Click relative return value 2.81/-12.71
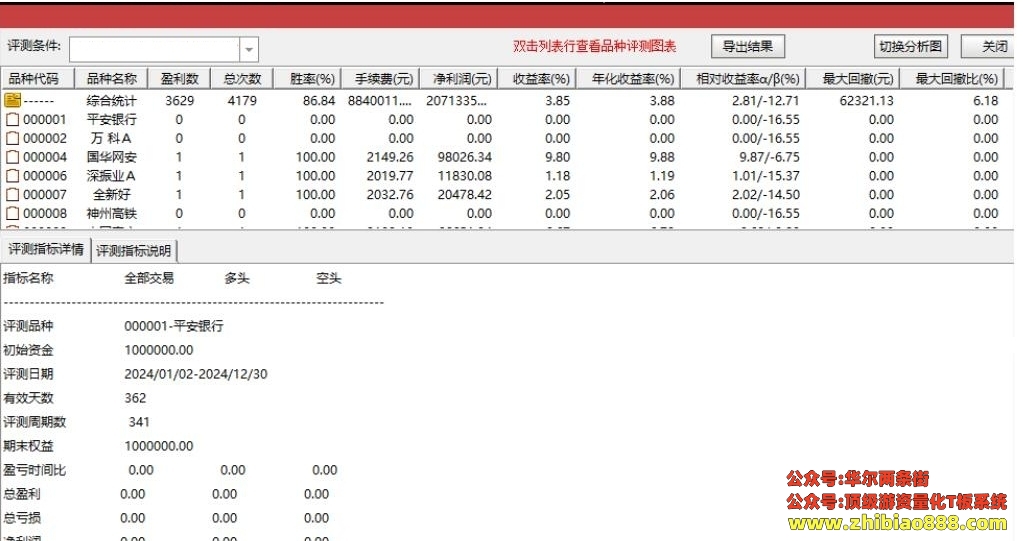Screen dimensions: 1023x541 click(x=765, y=100)
